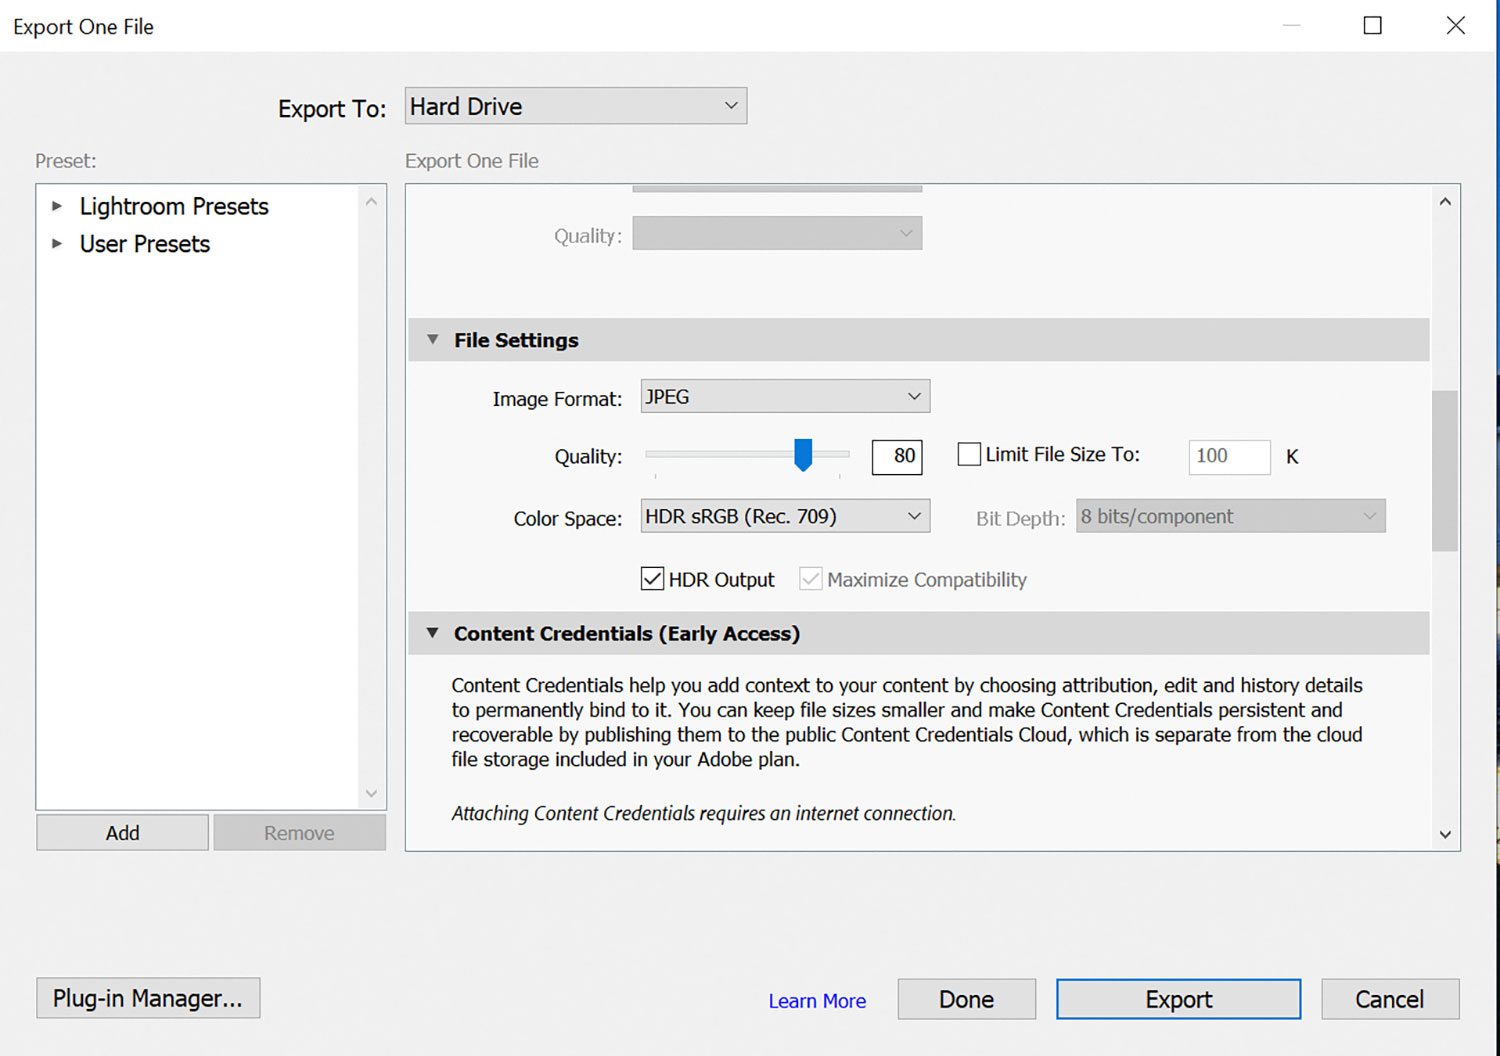
Task: Toggle the Maximize Compatibility checkbox
Action: point(811,579)
